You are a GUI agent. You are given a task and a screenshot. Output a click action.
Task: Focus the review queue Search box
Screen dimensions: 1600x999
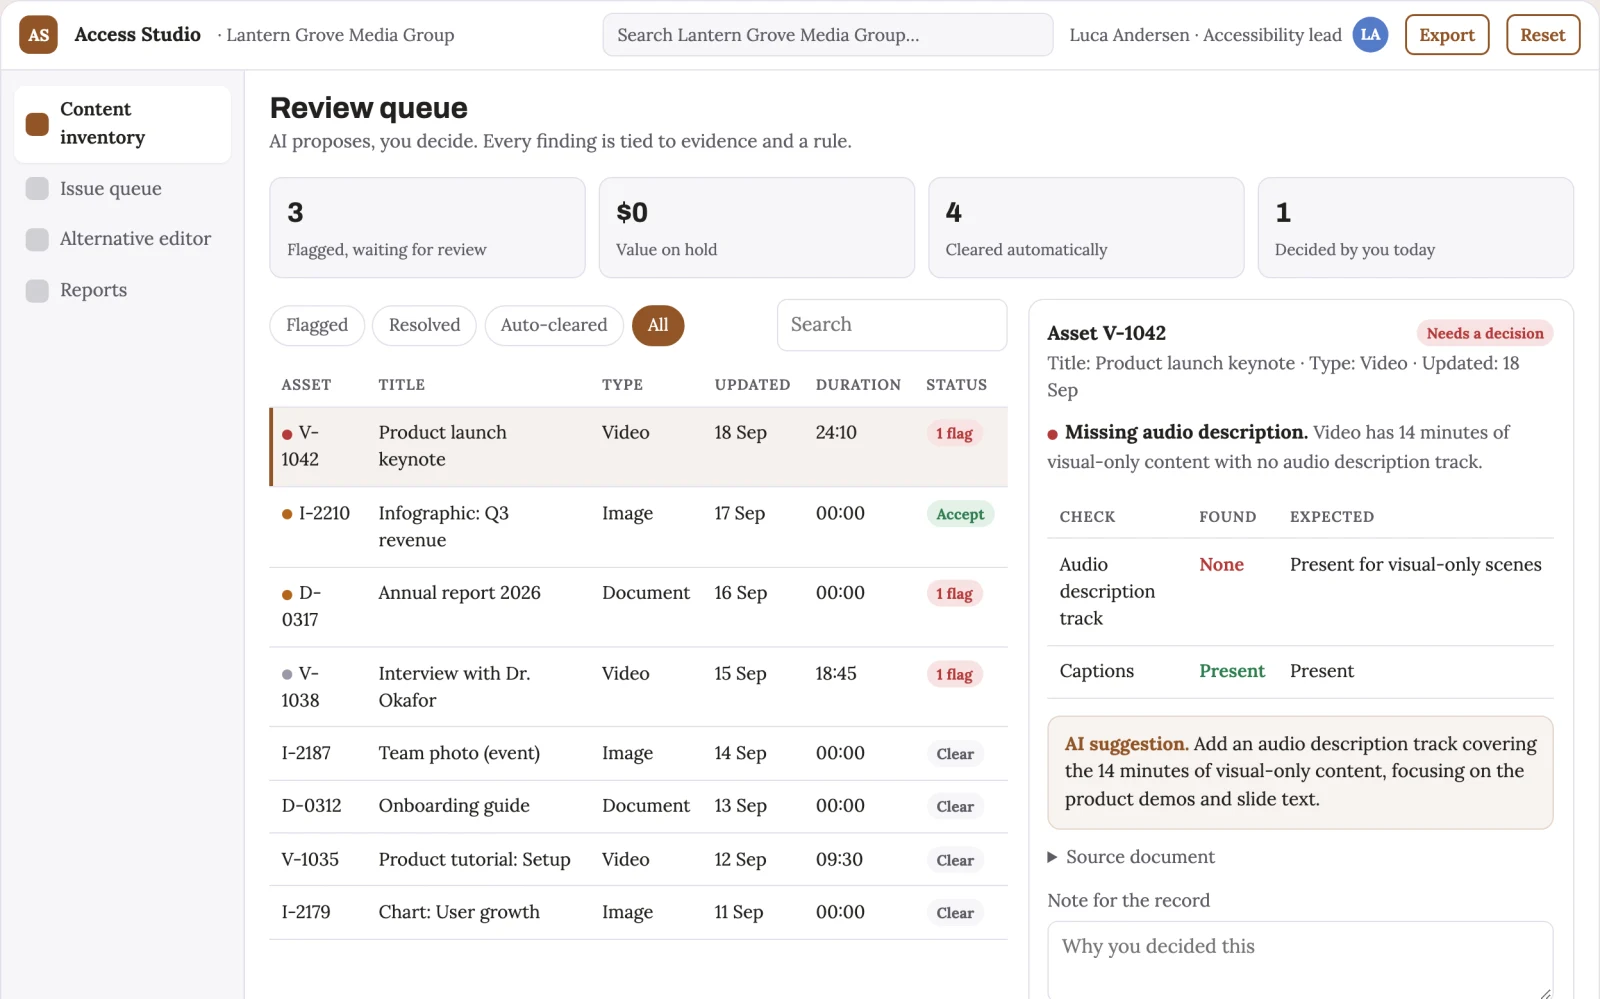[892, 325]
